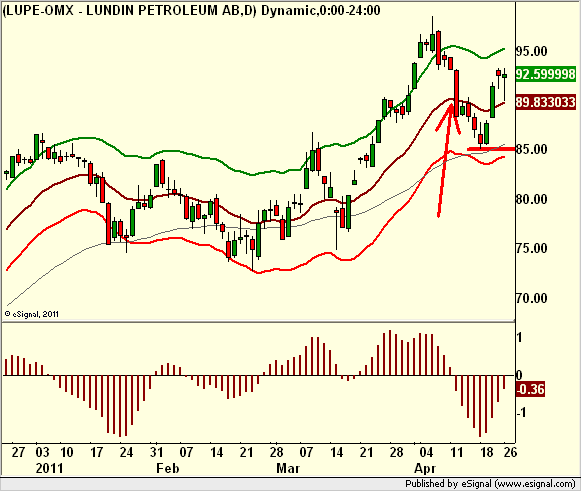Click the 75.00 price axis label
This screenshot has height=491, width=581.
(x=531, y=248)
